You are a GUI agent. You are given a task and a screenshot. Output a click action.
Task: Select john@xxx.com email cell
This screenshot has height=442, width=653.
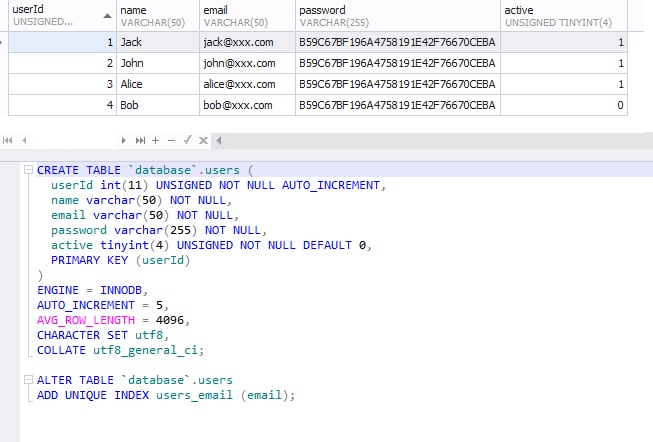point(247,63)
